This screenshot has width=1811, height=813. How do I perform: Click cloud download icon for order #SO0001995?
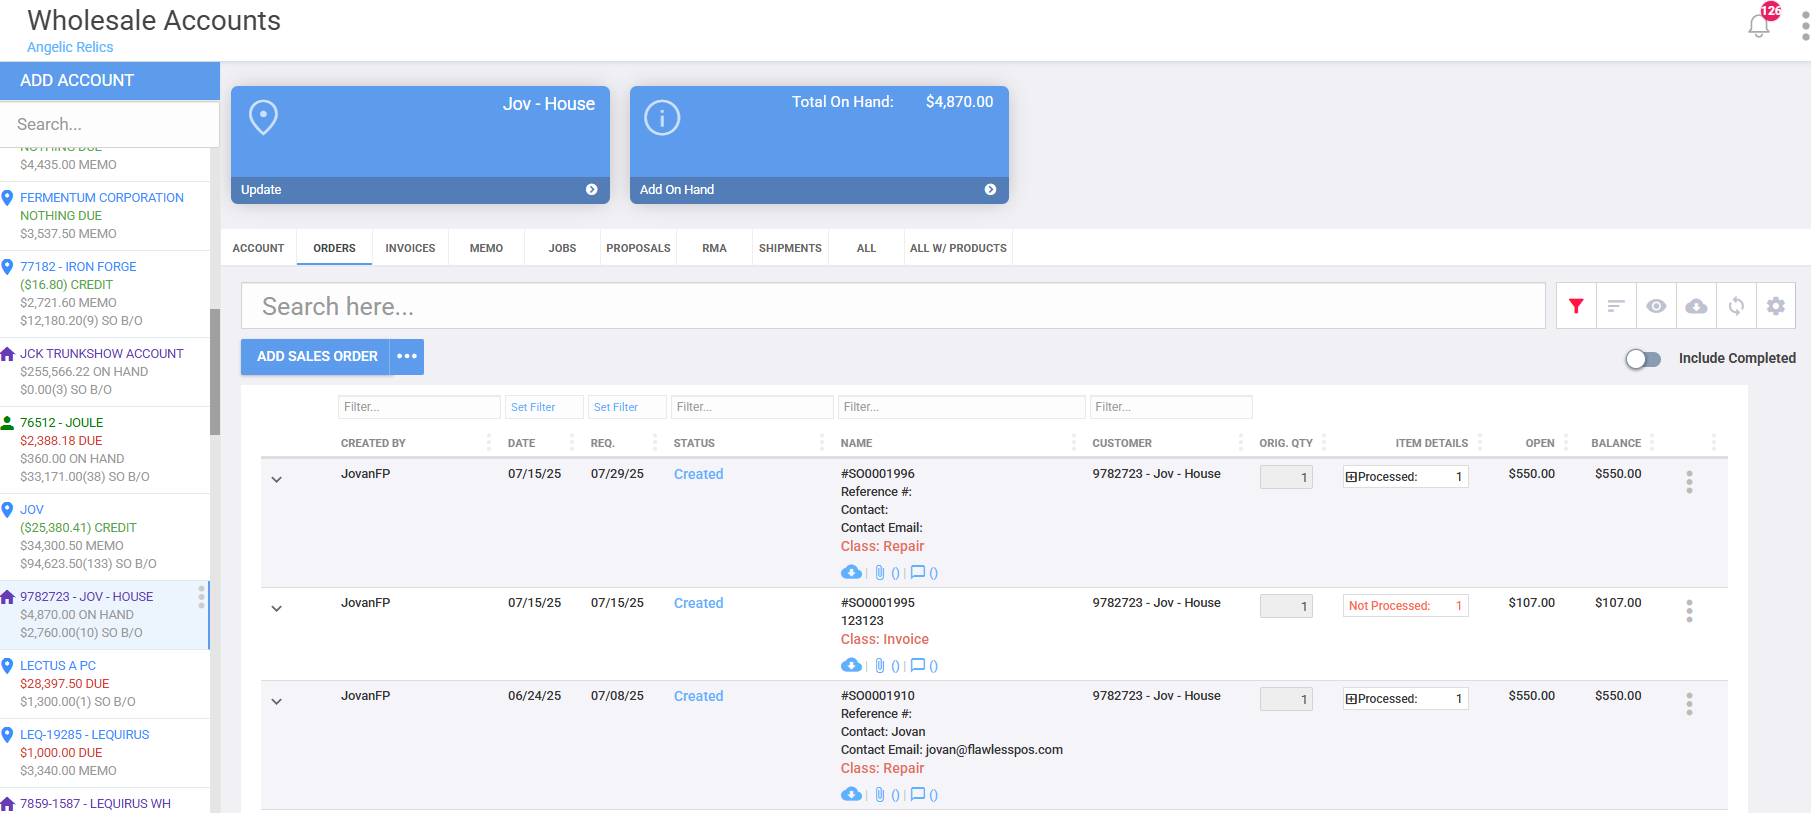(x=851, y=665)
